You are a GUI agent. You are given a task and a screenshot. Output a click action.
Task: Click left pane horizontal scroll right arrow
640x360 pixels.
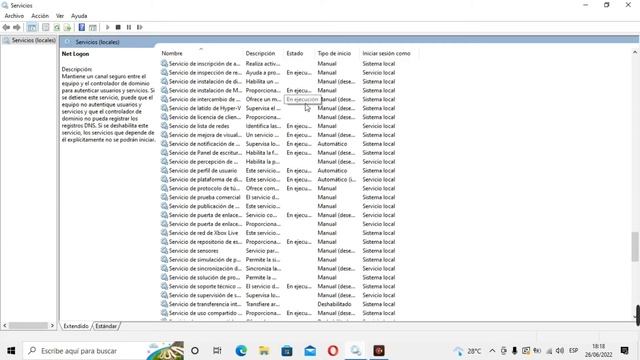[x=52, y=326]
